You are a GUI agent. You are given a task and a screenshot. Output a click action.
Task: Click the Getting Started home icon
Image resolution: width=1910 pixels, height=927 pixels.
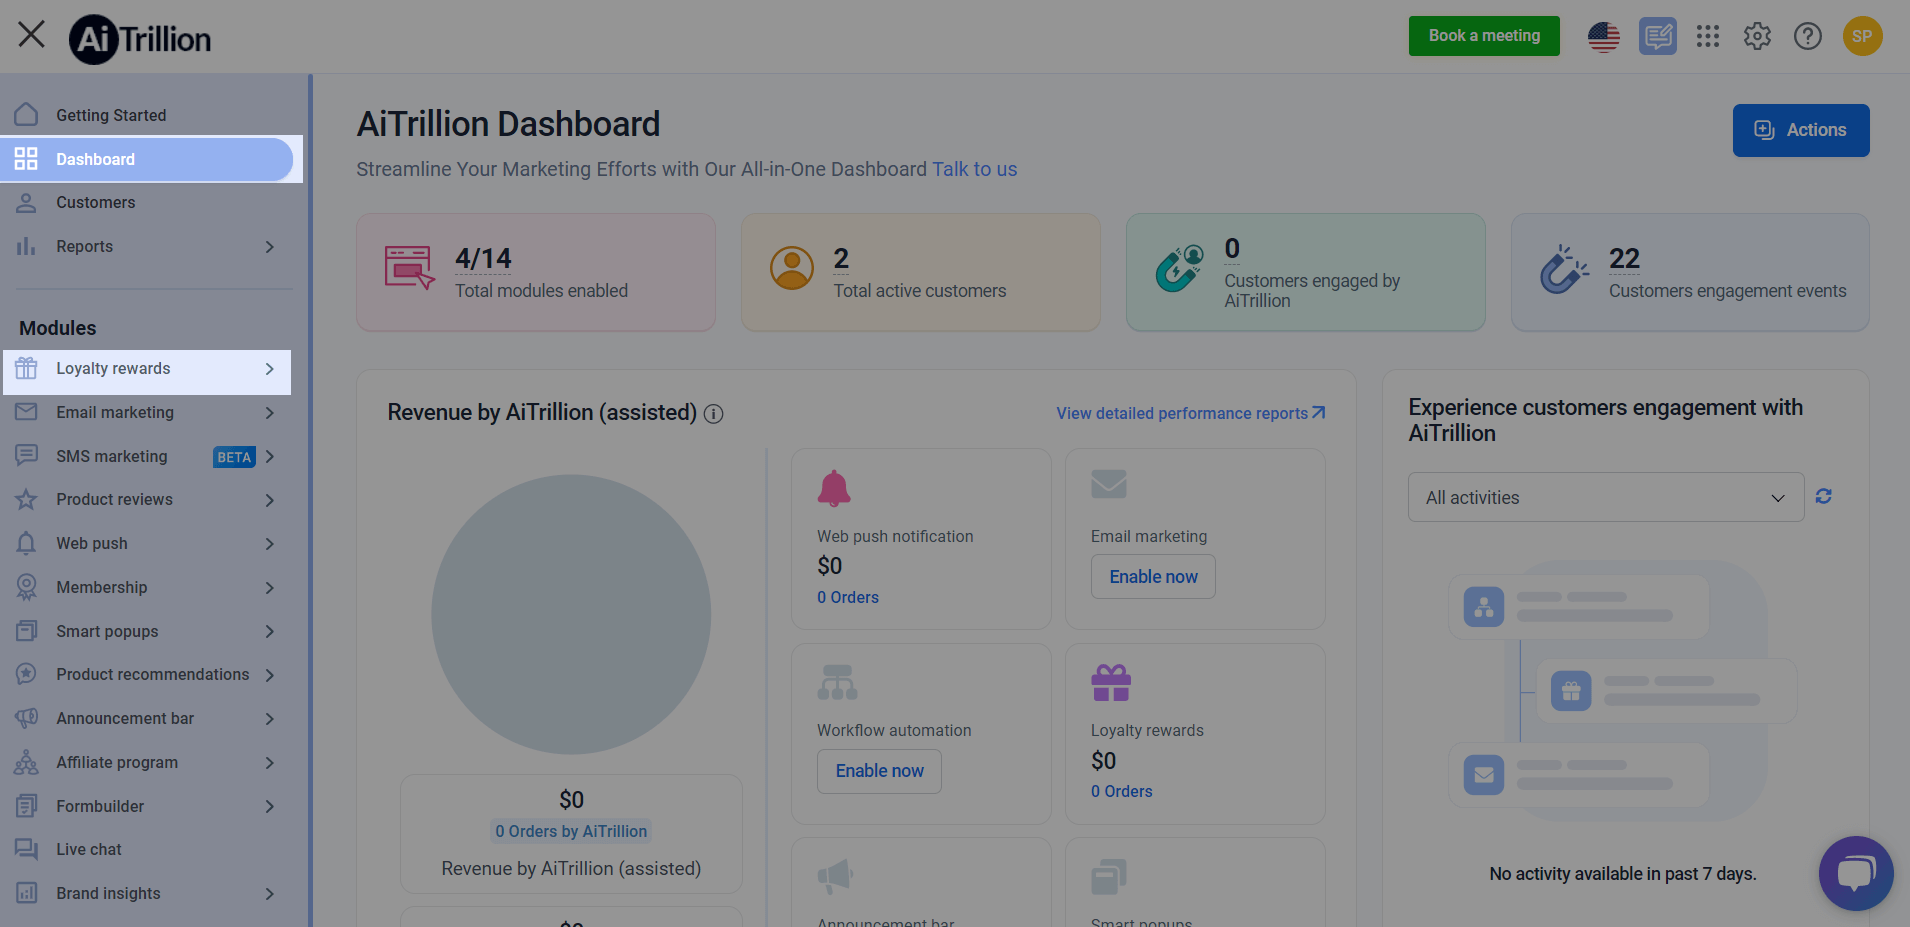pos(27,114)
